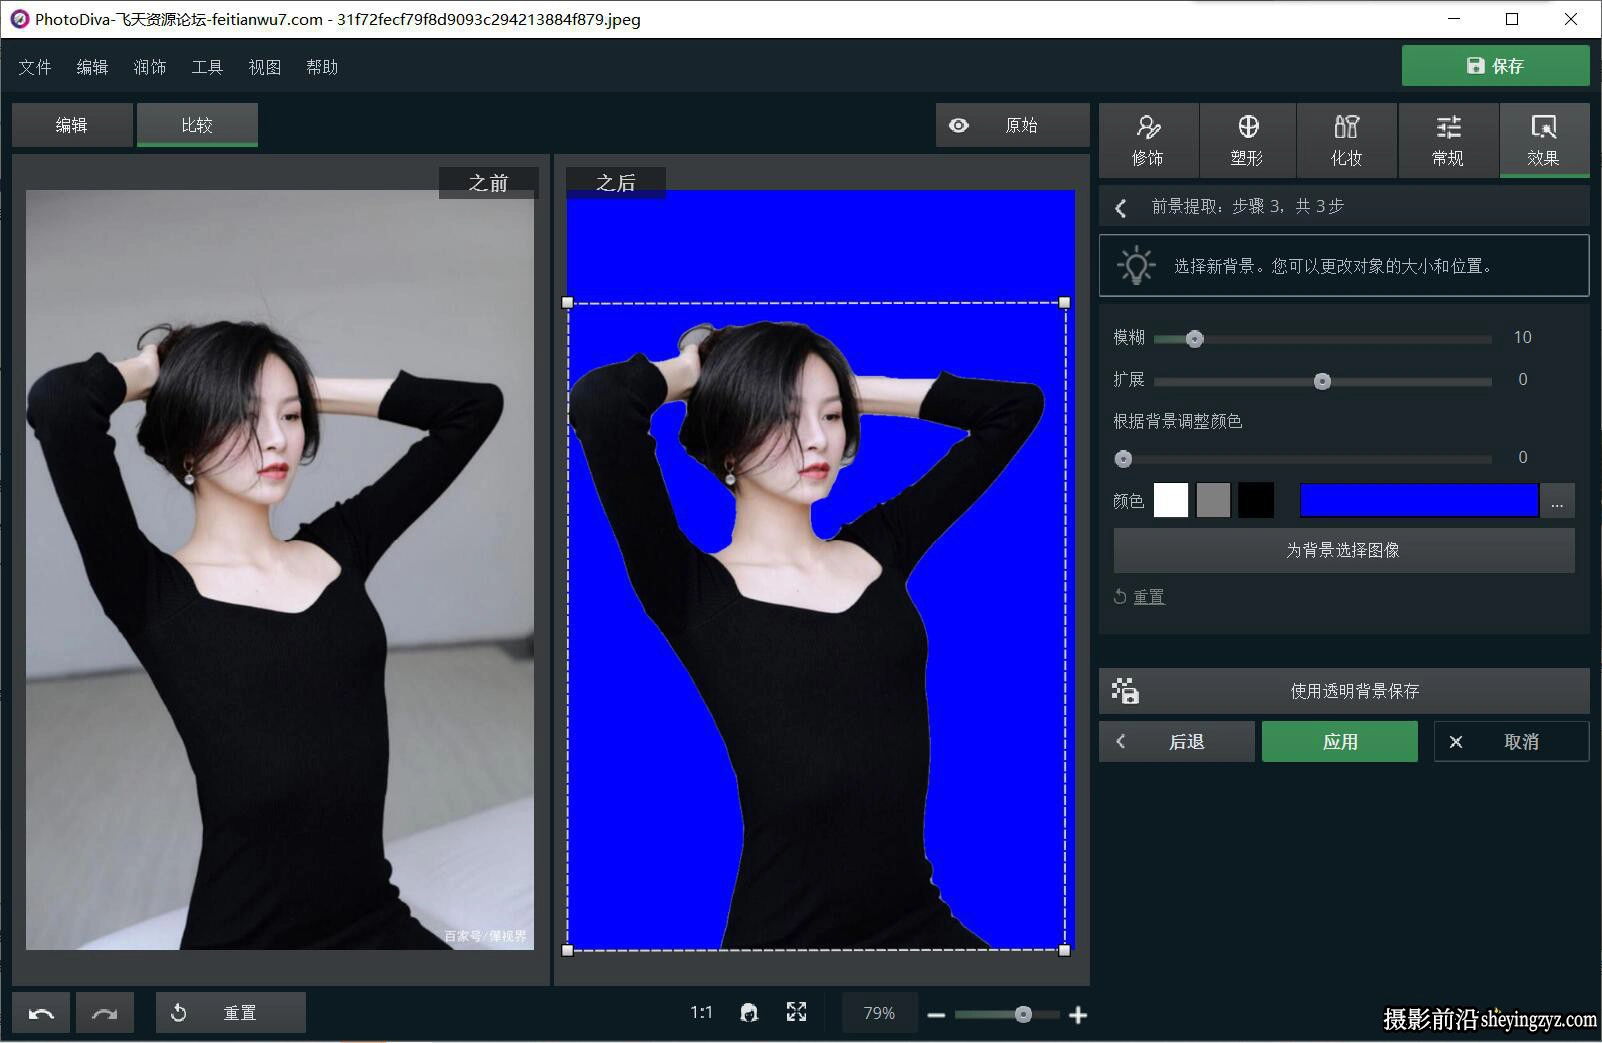Screen dimensions: 1602x1043
Task: Click the face zoom icon
Action: point(749,1013)
